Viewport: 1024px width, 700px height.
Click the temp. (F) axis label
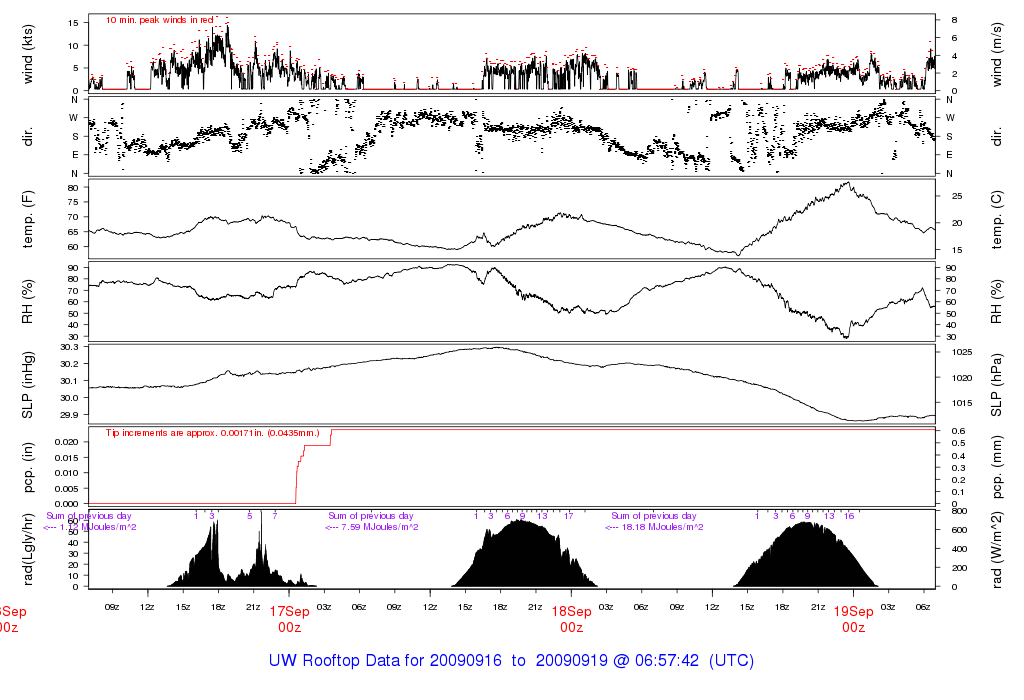coord(27,219)
